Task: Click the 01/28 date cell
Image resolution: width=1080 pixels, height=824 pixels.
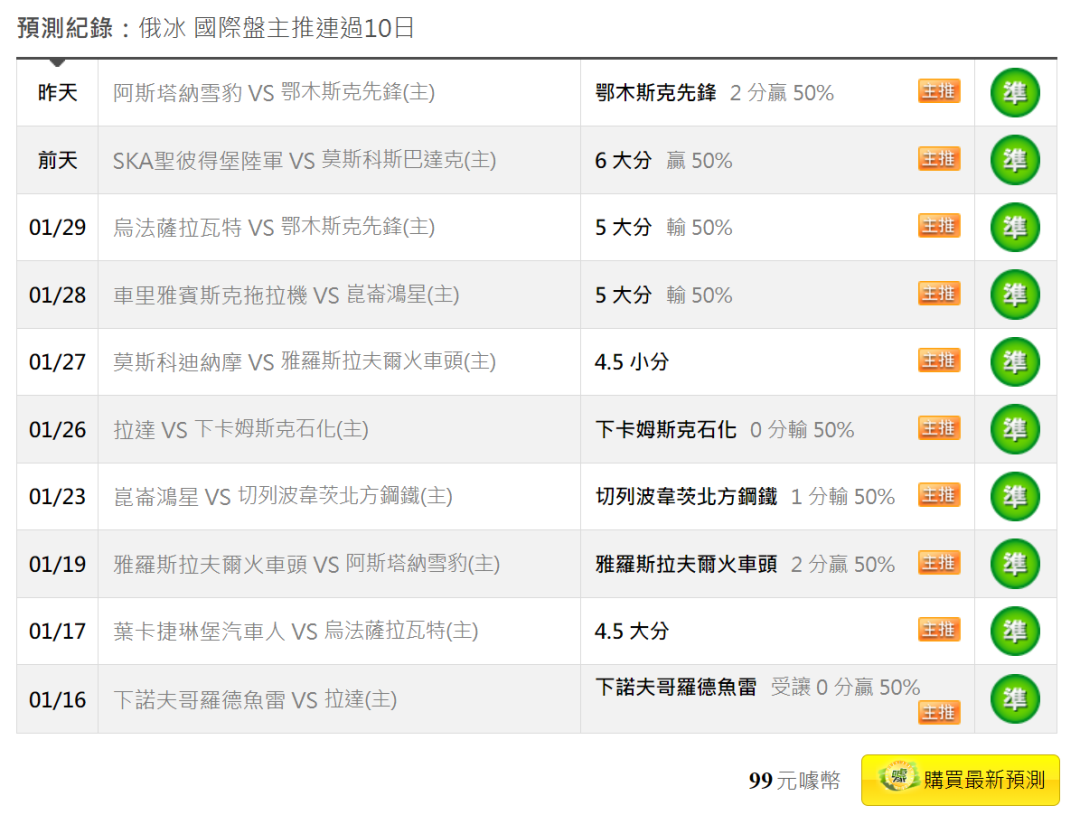Action: tap(57, 295)
